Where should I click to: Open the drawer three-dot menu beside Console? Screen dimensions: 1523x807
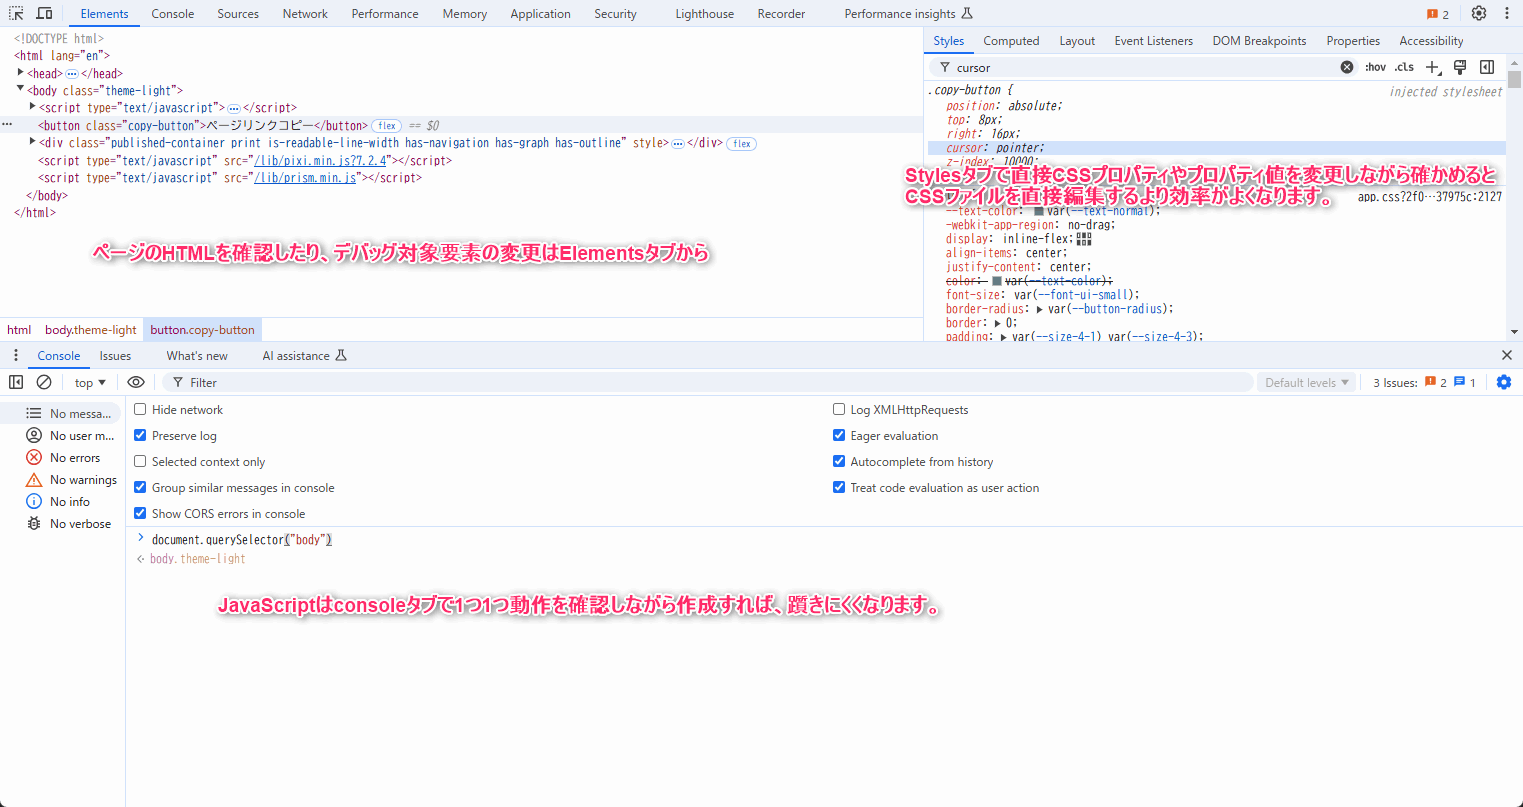click(16, 355)
